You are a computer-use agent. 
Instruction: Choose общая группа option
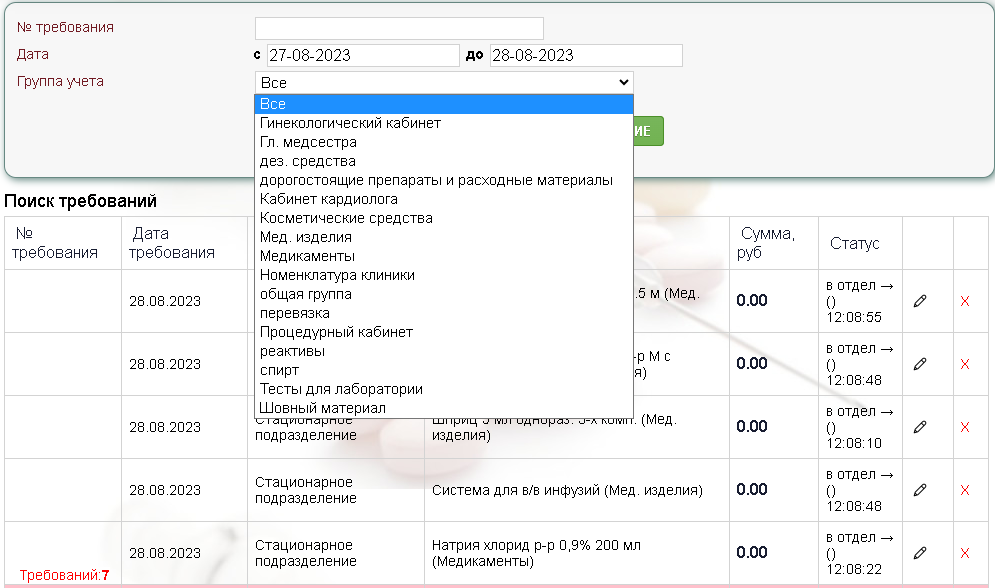point(444,294)
